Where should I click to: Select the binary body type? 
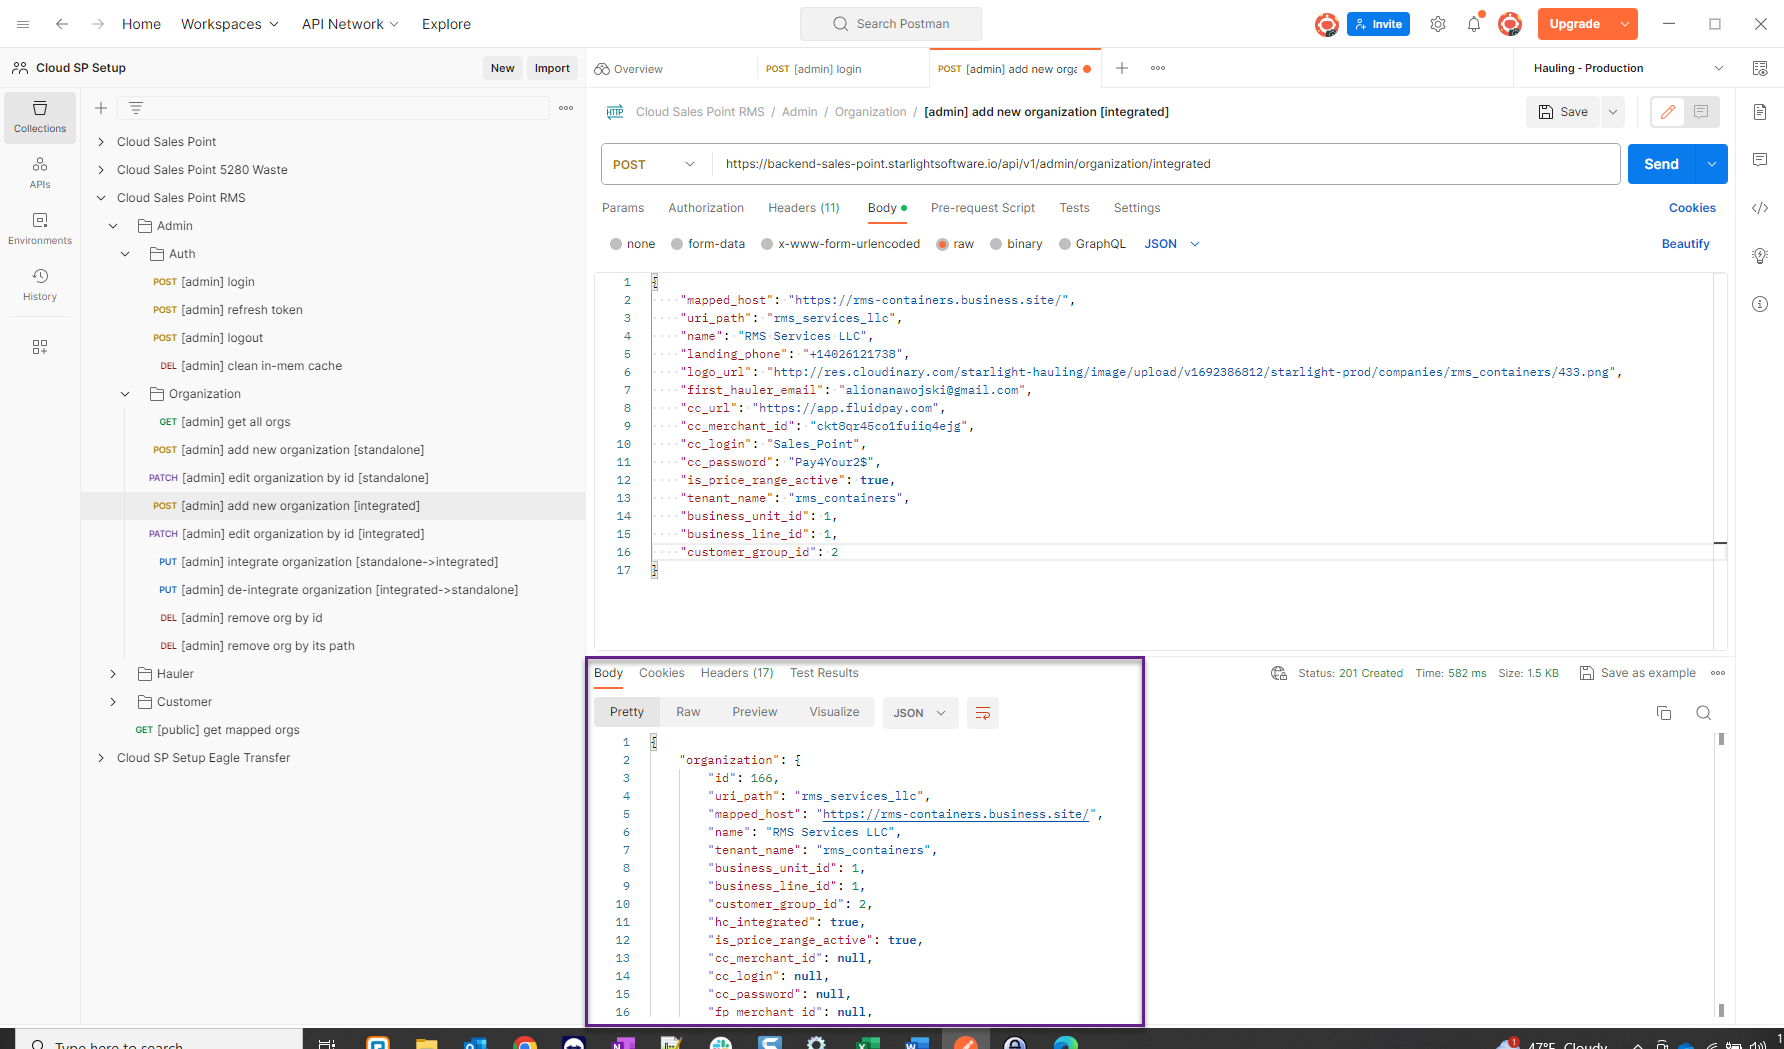[995, 244]
